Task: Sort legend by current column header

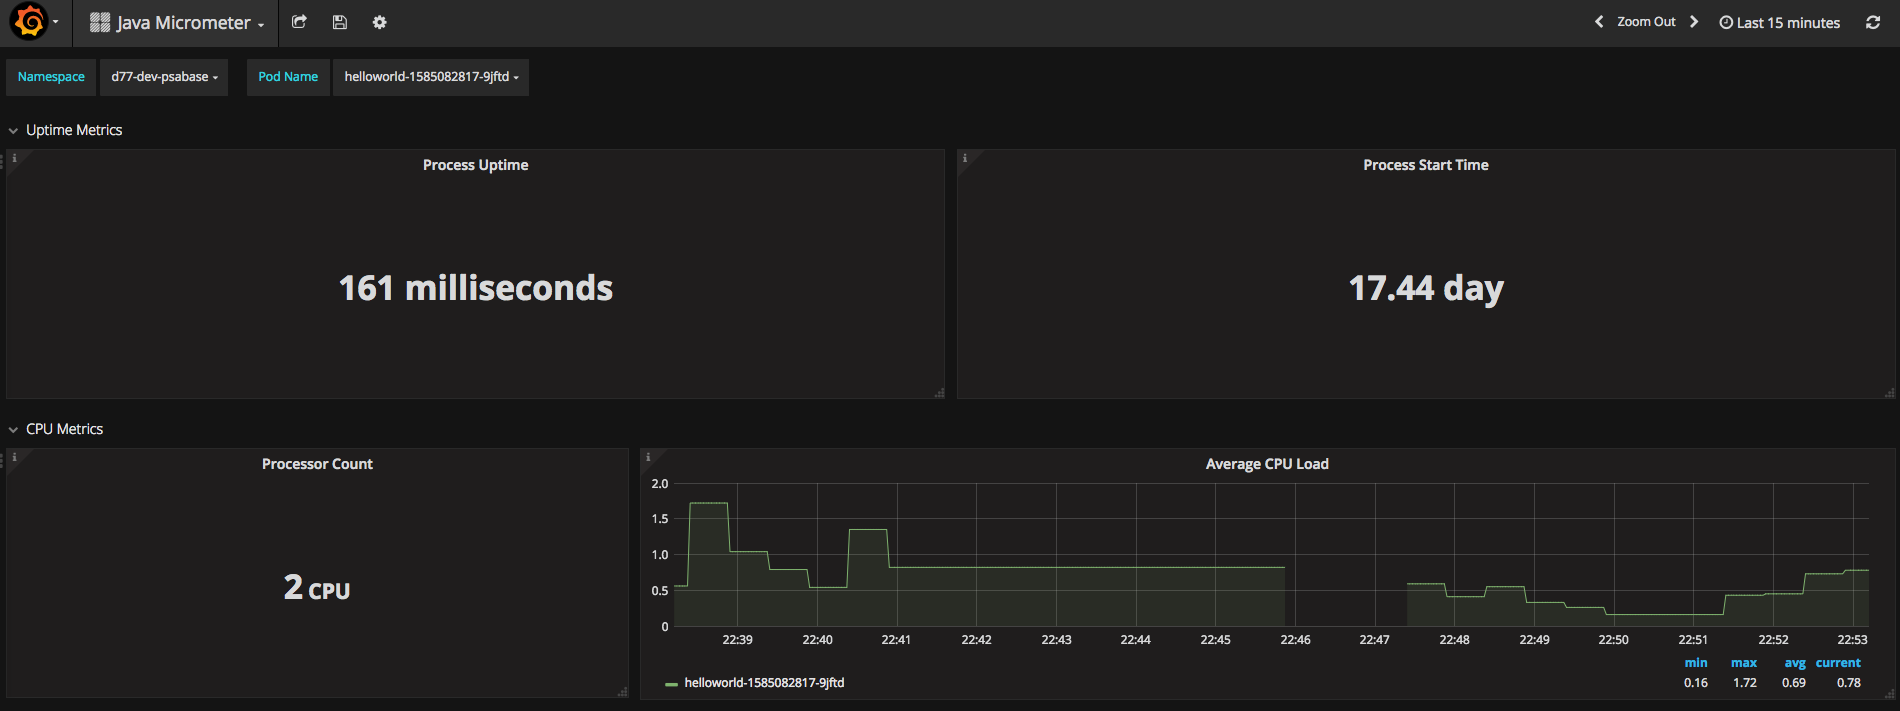Action: pyautogui.click(x=1838, y=663)
